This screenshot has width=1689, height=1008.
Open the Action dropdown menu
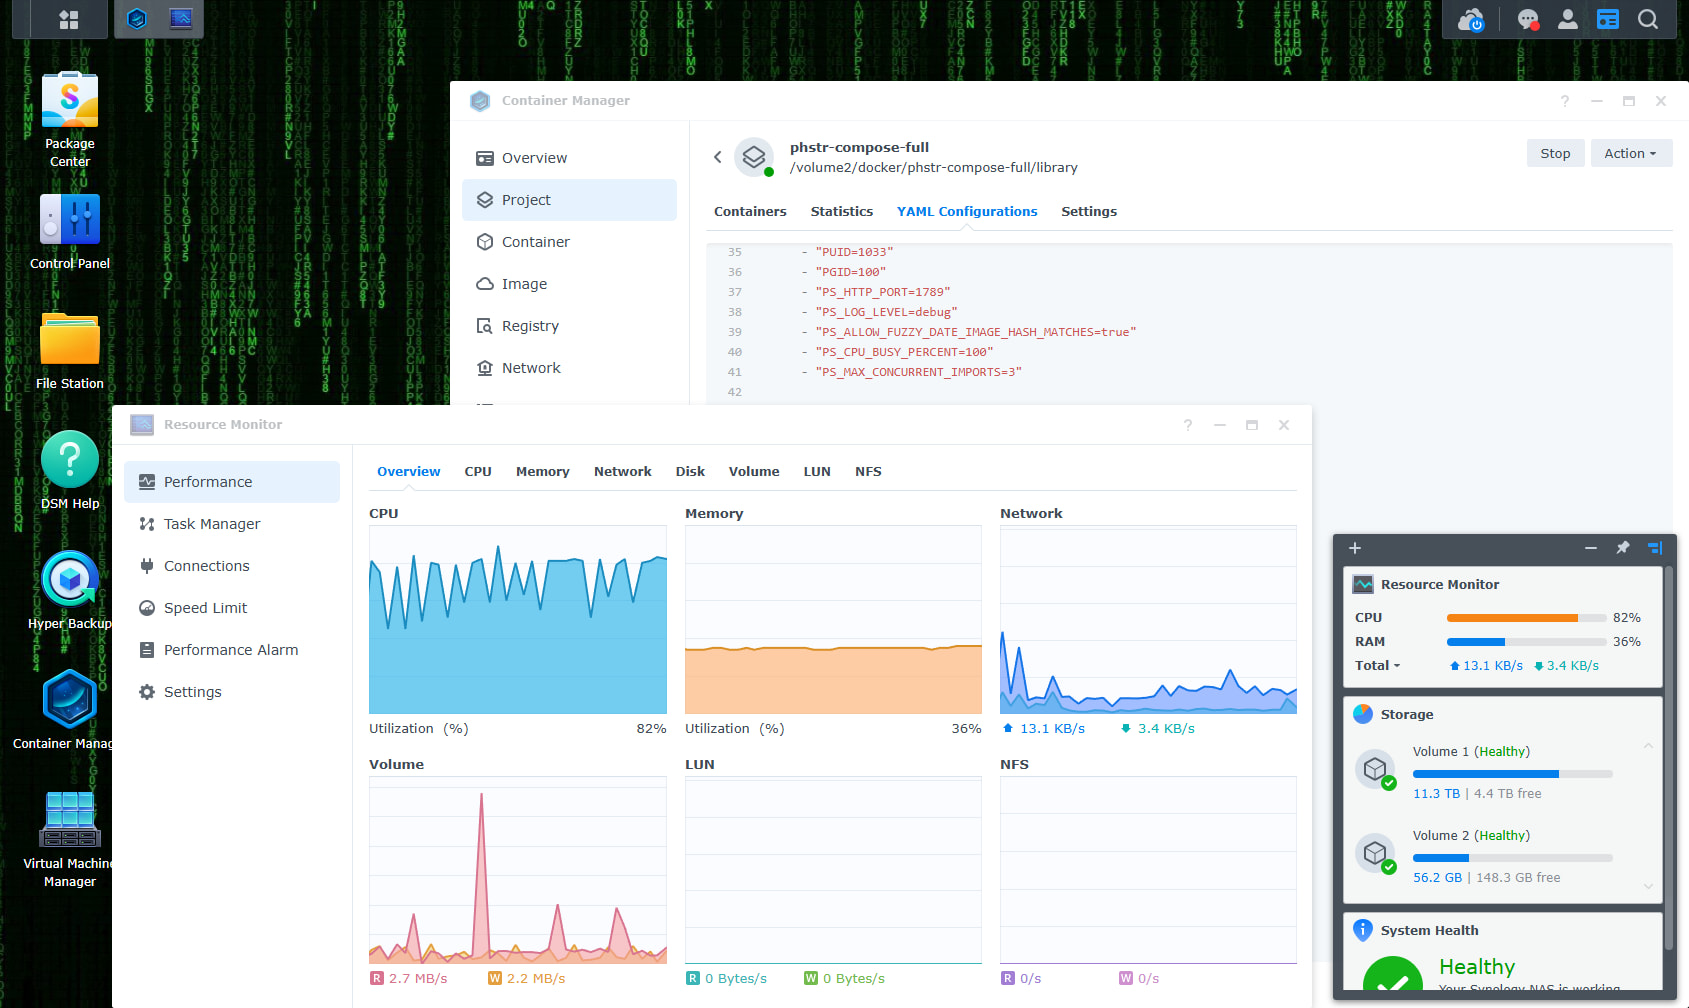coord(1630,153)
